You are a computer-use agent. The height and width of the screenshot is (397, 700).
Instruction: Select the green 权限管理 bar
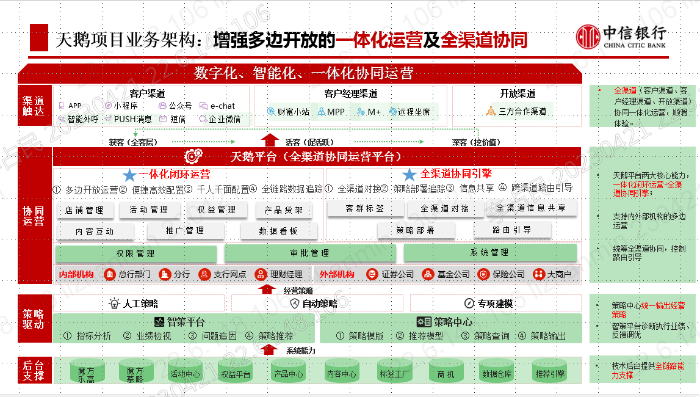point(136,254)
